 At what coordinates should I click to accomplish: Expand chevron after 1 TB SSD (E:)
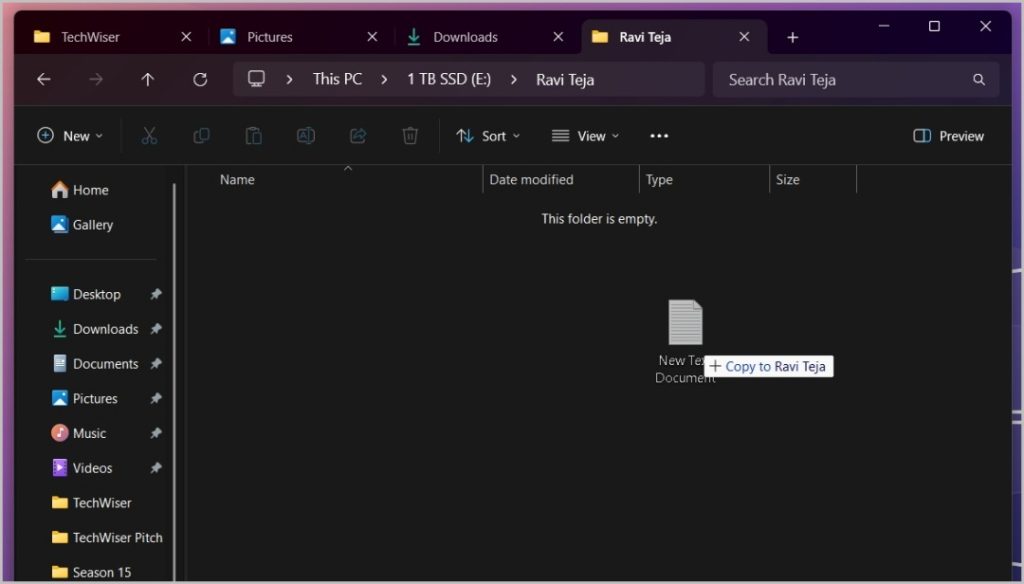(514, 80)
